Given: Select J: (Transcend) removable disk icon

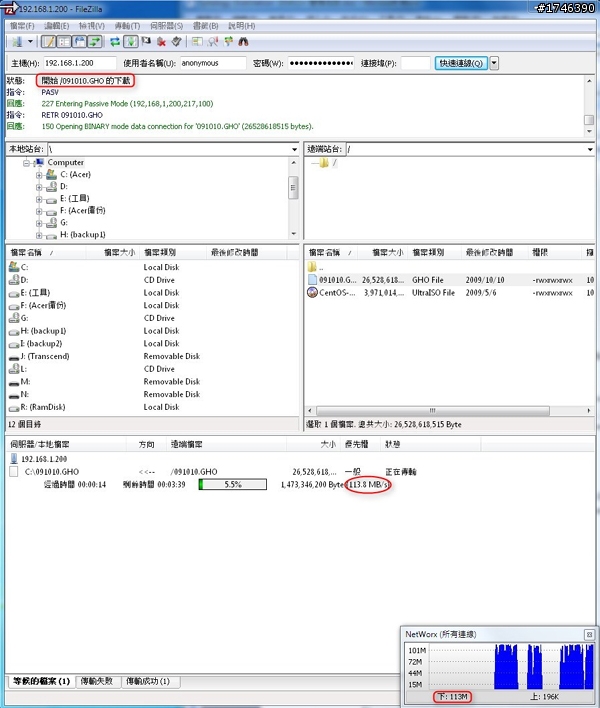Looking at the screenshot, I should (14, 357).
